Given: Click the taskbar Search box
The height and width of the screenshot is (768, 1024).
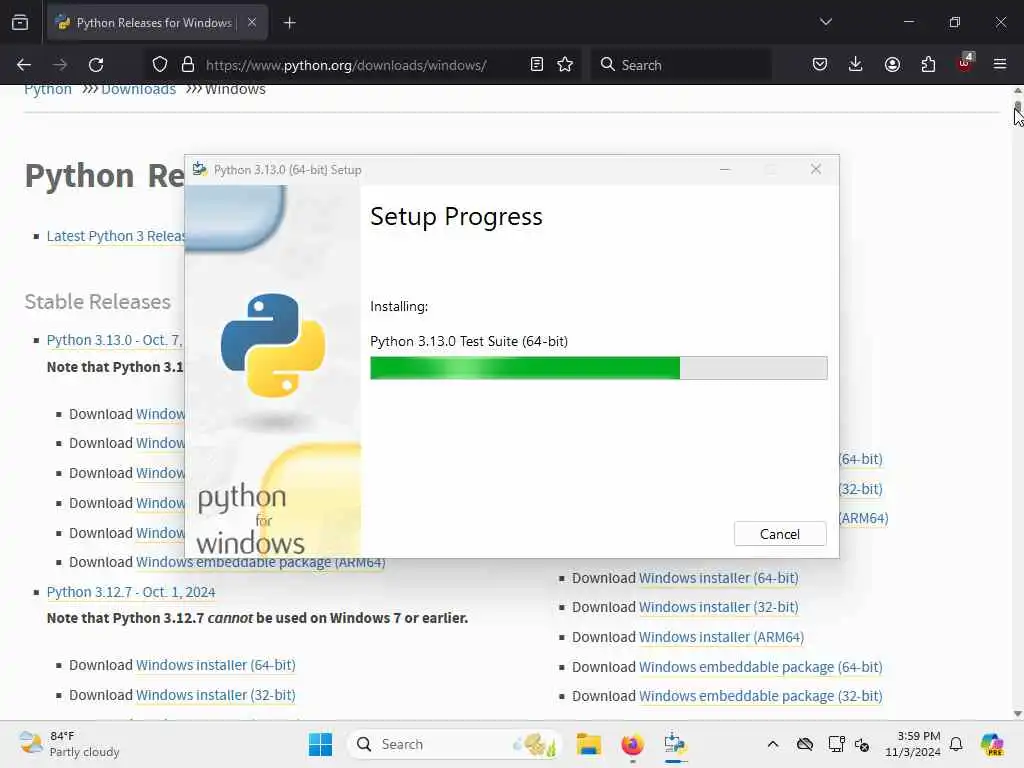Looking at the screenshot, I should [x=455, y=744].
